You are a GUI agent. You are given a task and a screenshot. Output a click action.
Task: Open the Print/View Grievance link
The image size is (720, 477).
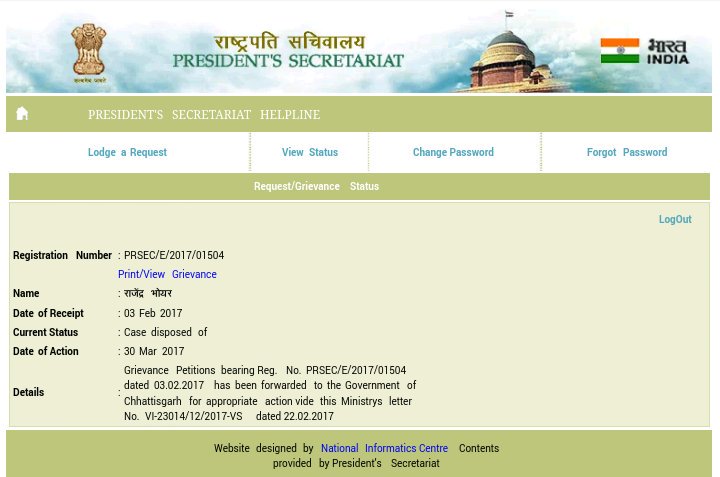167,274
